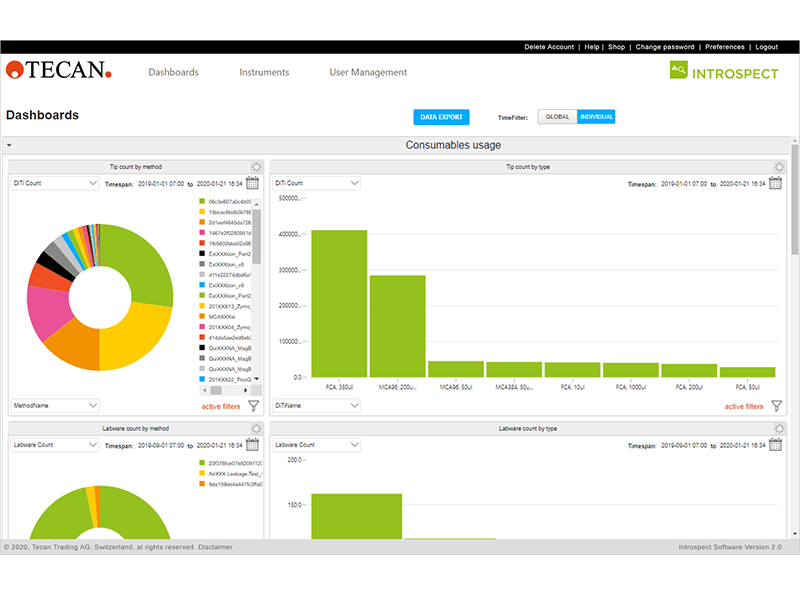Click the Introspect logo icon
The height and width of the screenshot is (595, 800).
tap(679, 70)
